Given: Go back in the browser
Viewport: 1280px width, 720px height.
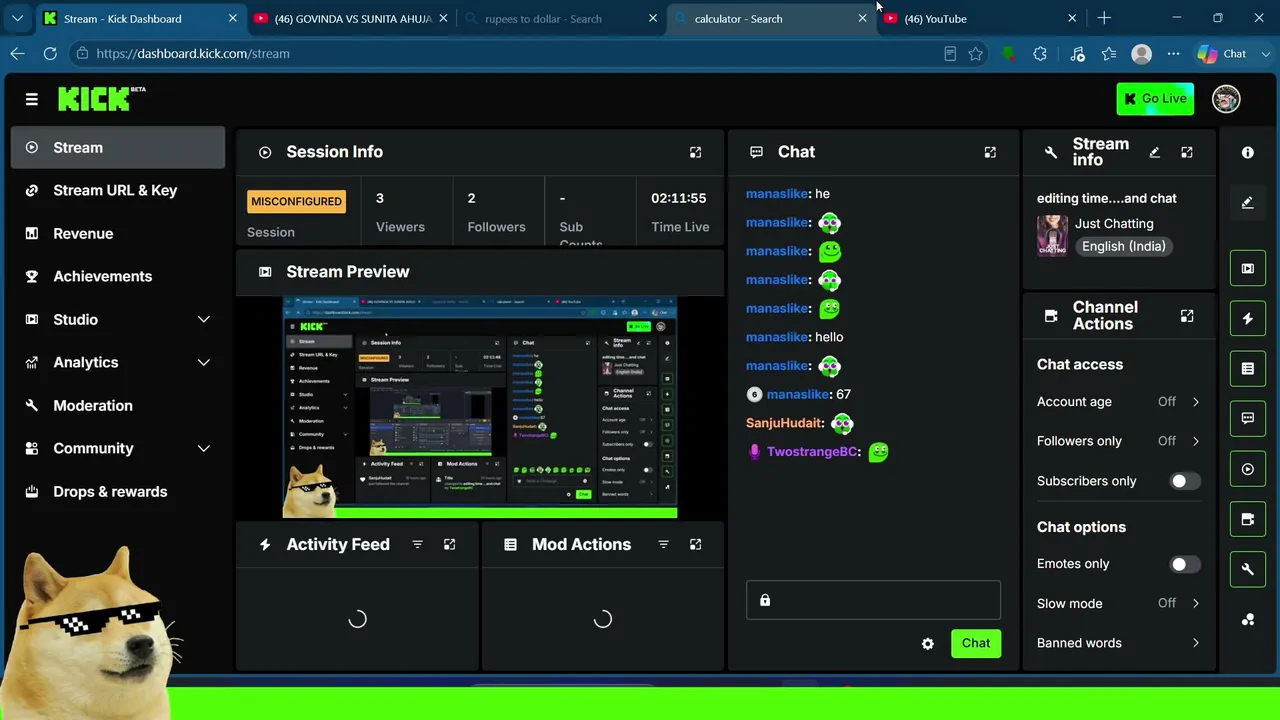Looking at the screenshot, I should coord(18,54).
